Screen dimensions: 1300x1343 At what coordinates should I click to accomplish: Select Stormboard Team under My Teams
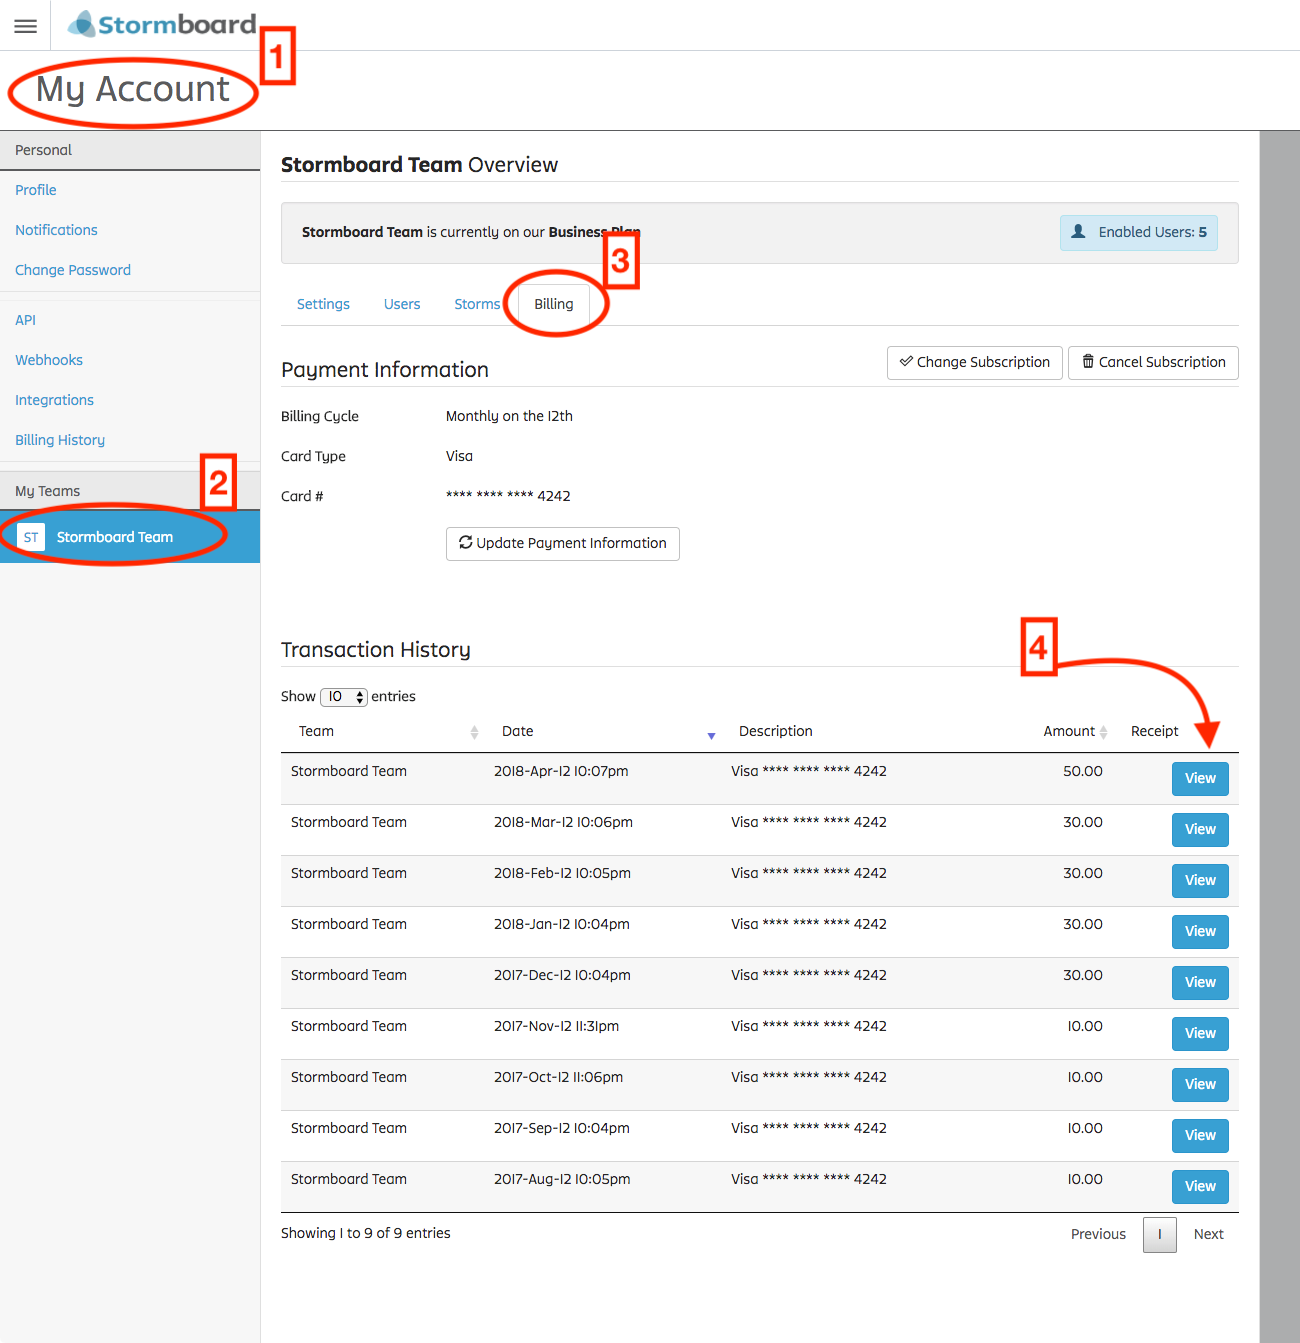[130, 537]
